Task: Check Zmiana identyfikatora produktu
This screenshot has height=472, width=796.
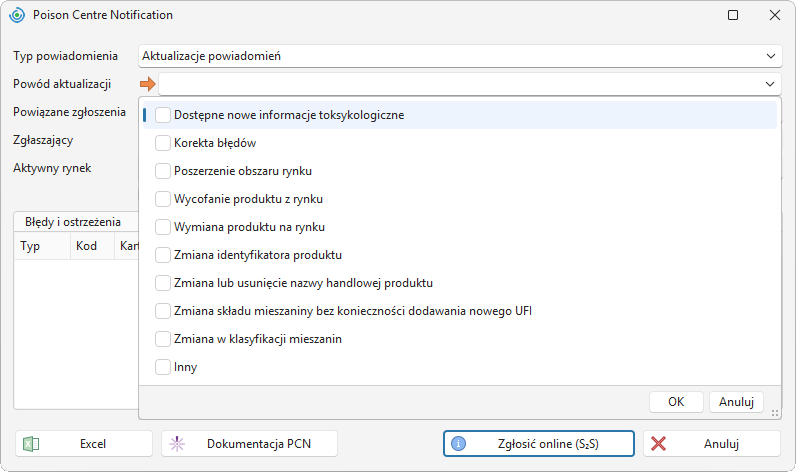Action: pos(163,255)
